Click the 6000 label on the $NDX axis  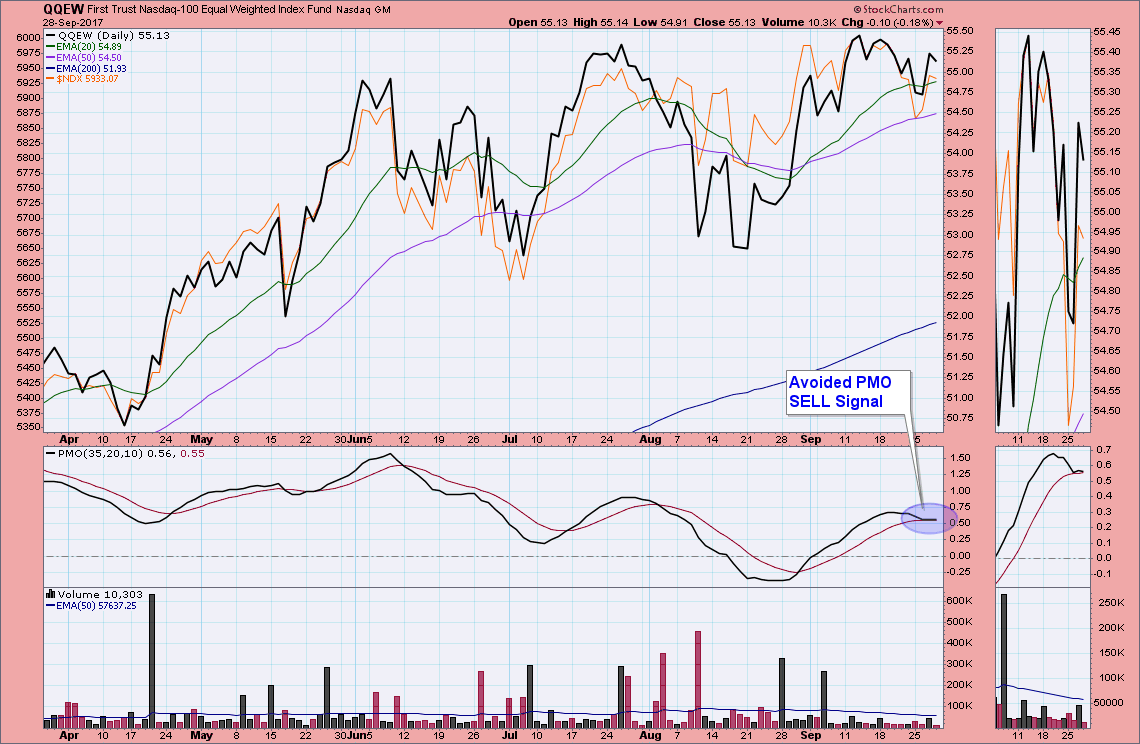(28, 38)
